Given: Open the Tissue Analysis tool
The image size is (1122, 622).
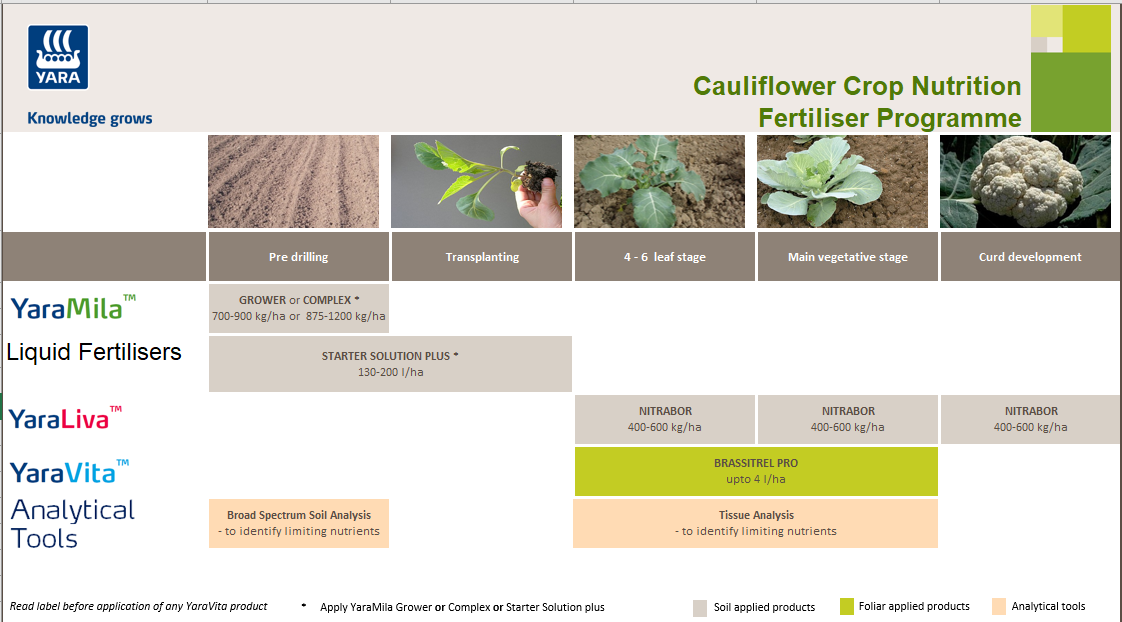Looking at the screenshot, I should [755, 523].
